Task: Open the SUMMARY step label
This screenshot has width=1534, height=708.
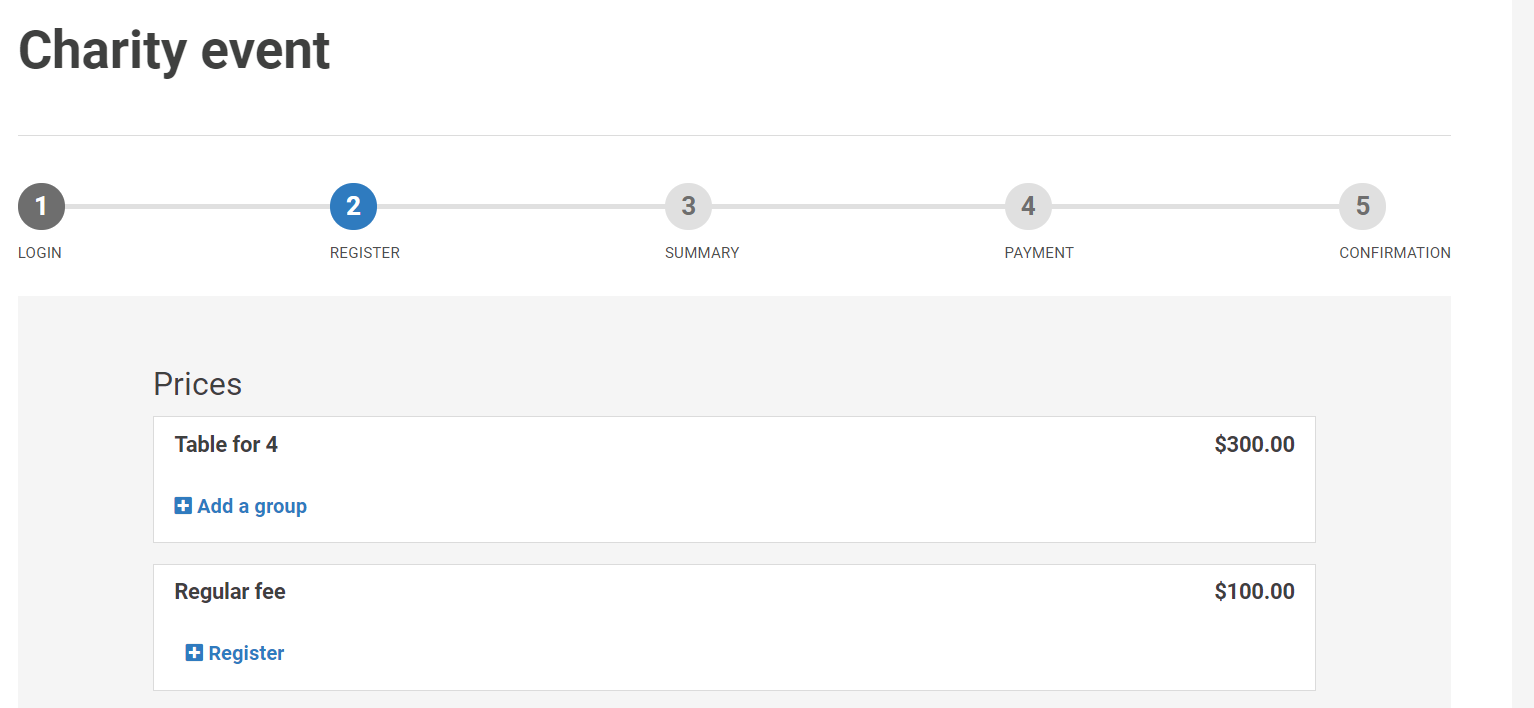Action: pyautogui.click(x=702, y=253)
